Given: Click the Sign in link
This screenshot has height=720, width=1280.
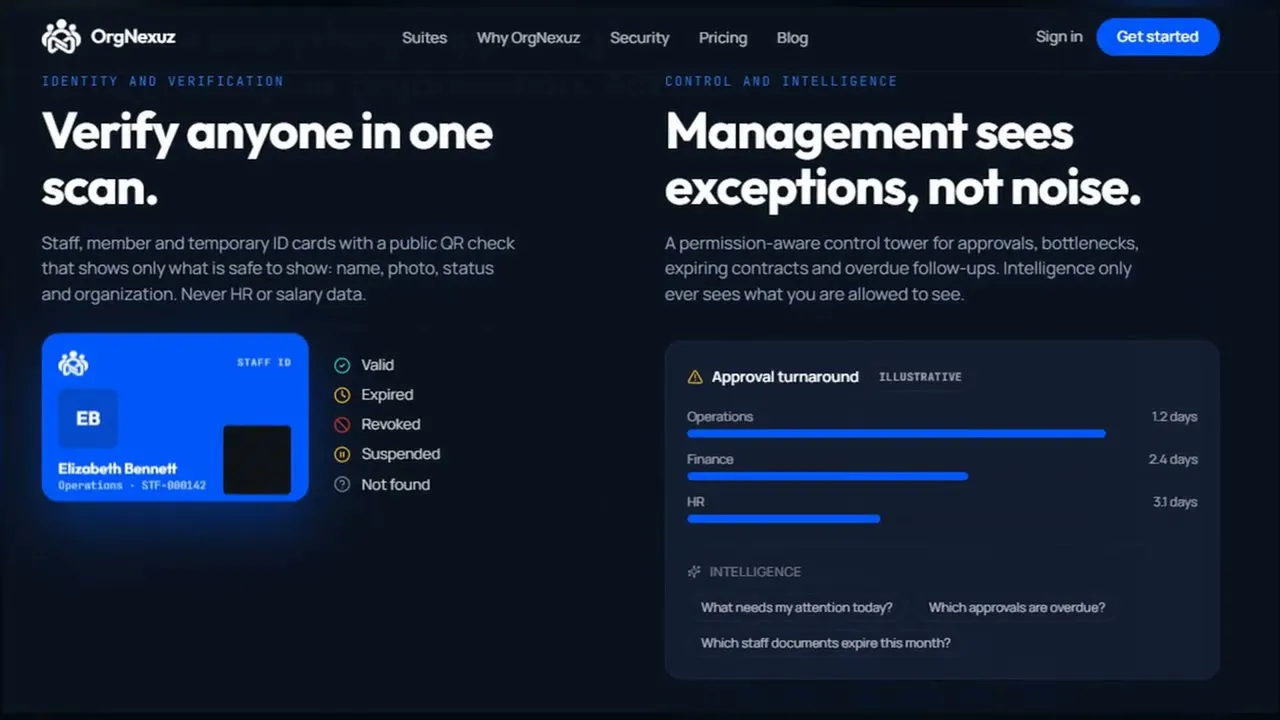Looking at the screenshot, I should coord(1059,37).
